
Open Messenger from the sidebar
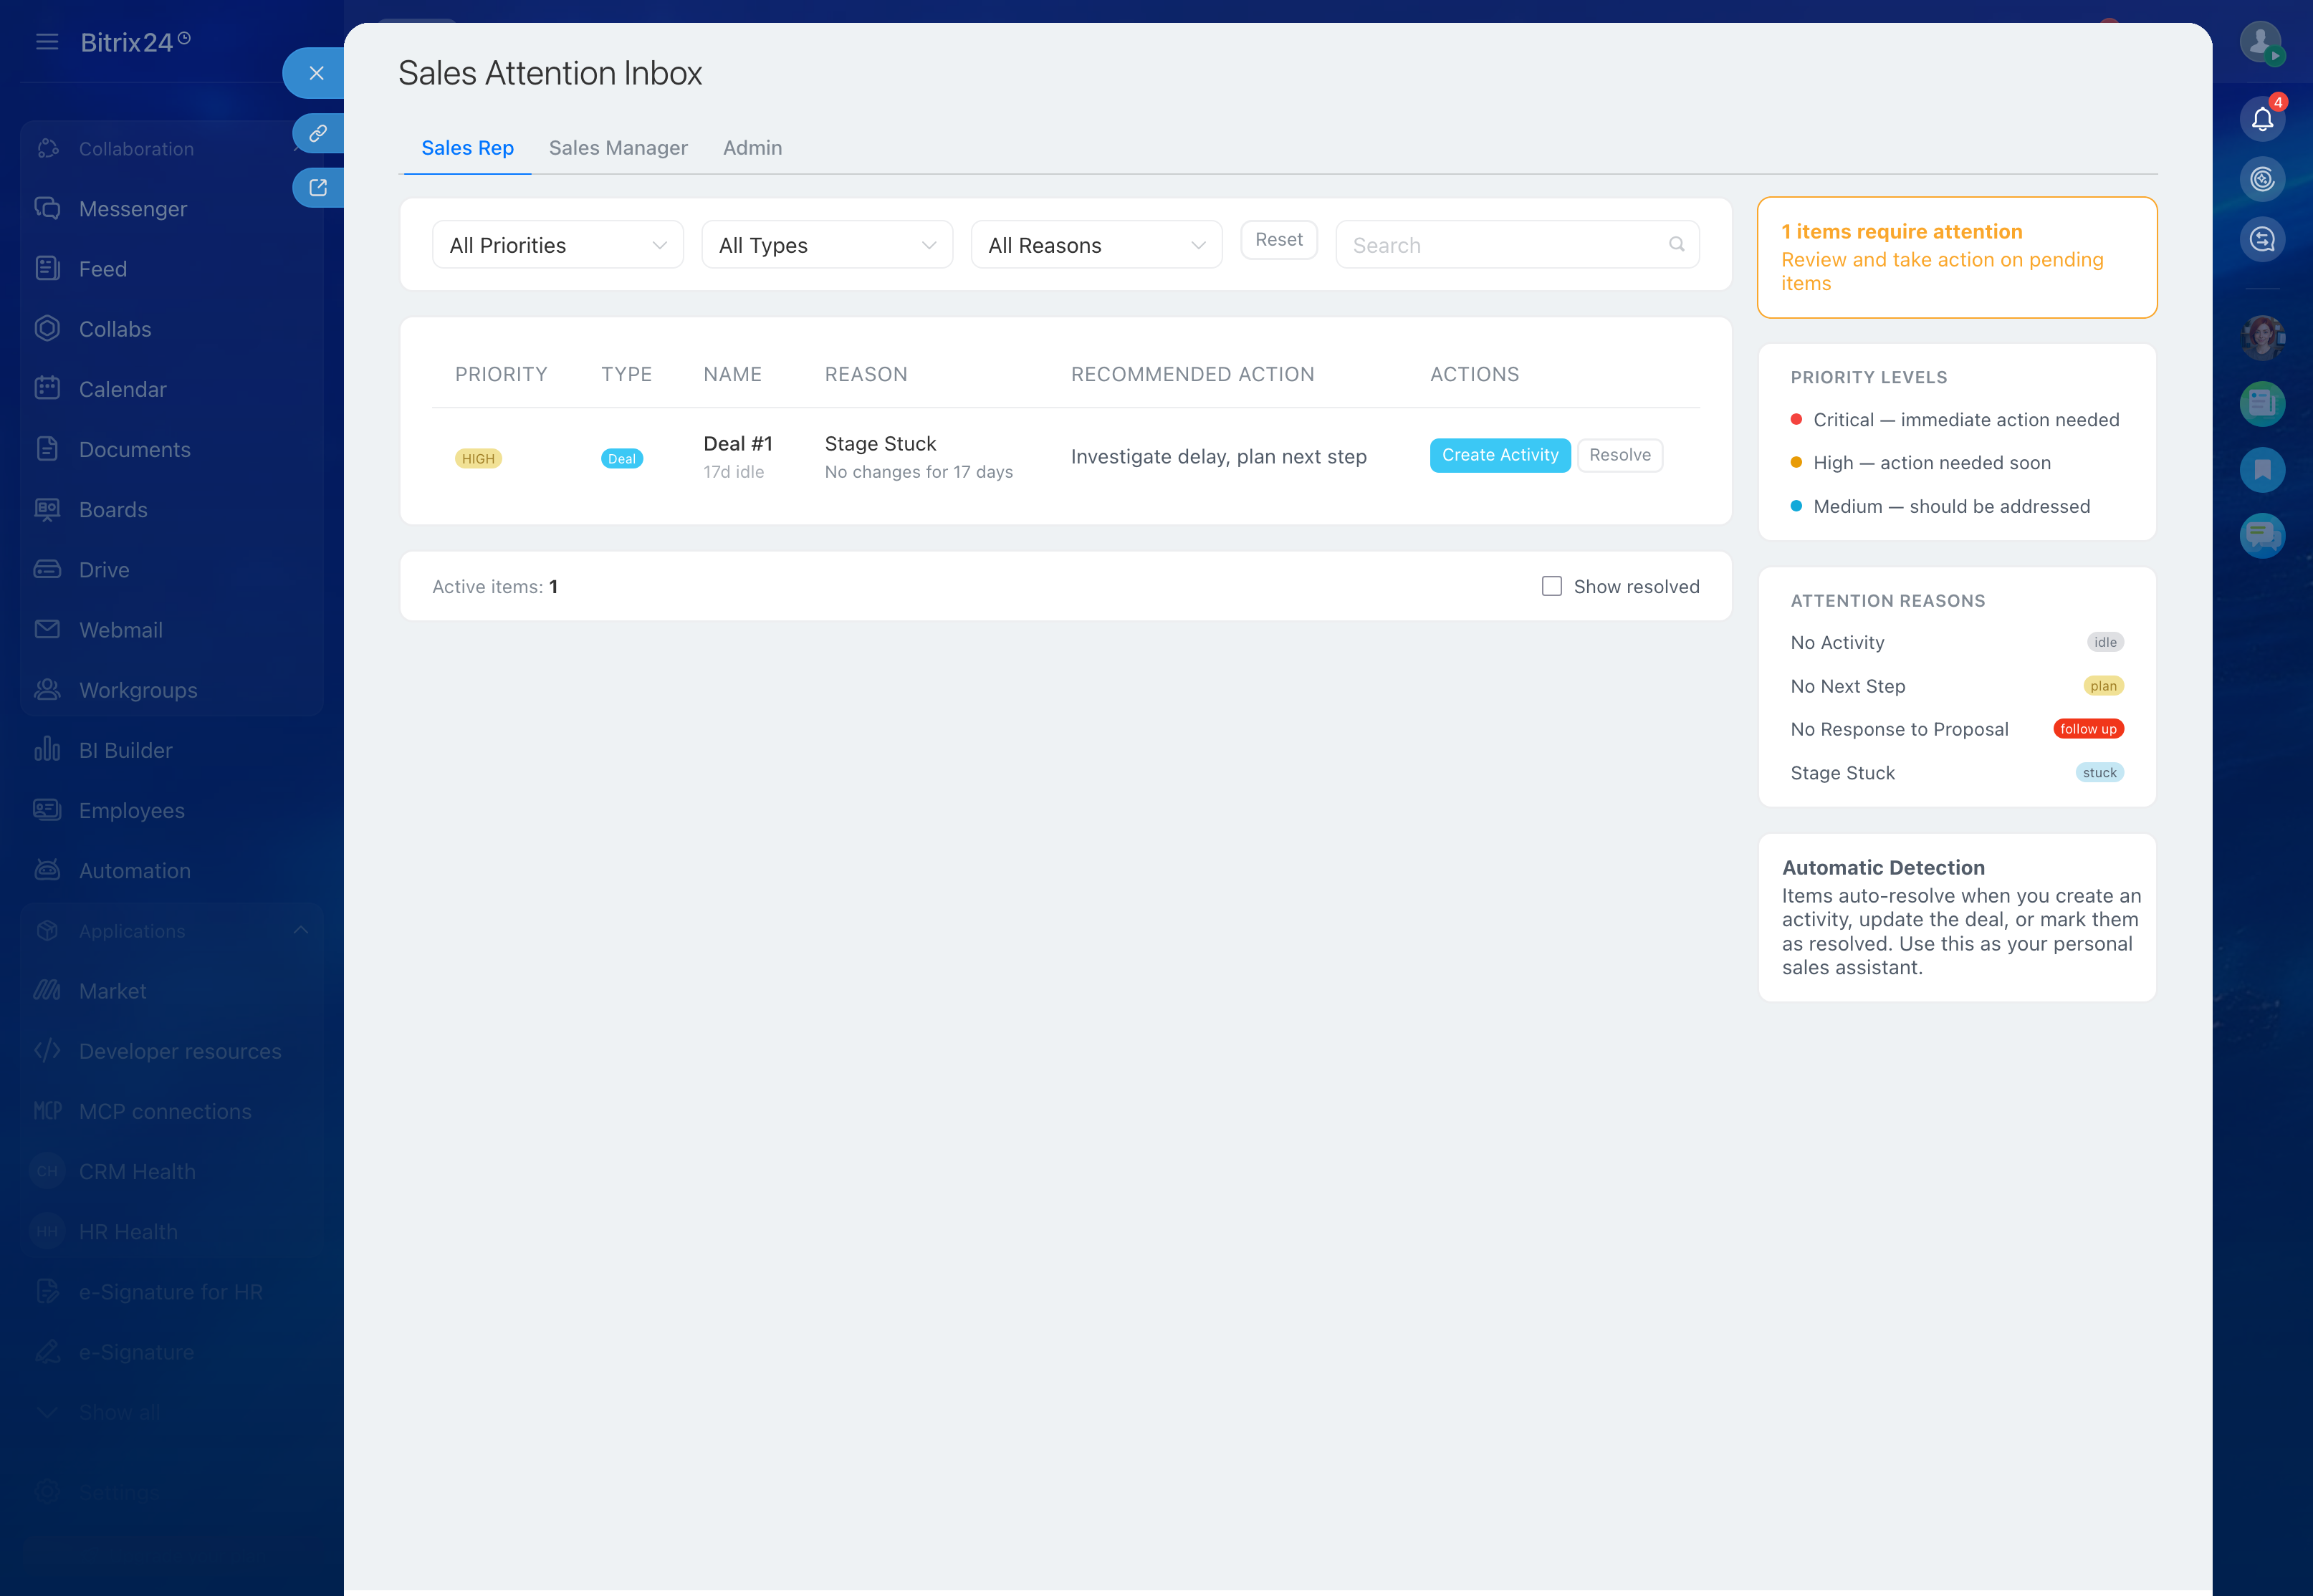pyautogui.click(x=133, y=209)
